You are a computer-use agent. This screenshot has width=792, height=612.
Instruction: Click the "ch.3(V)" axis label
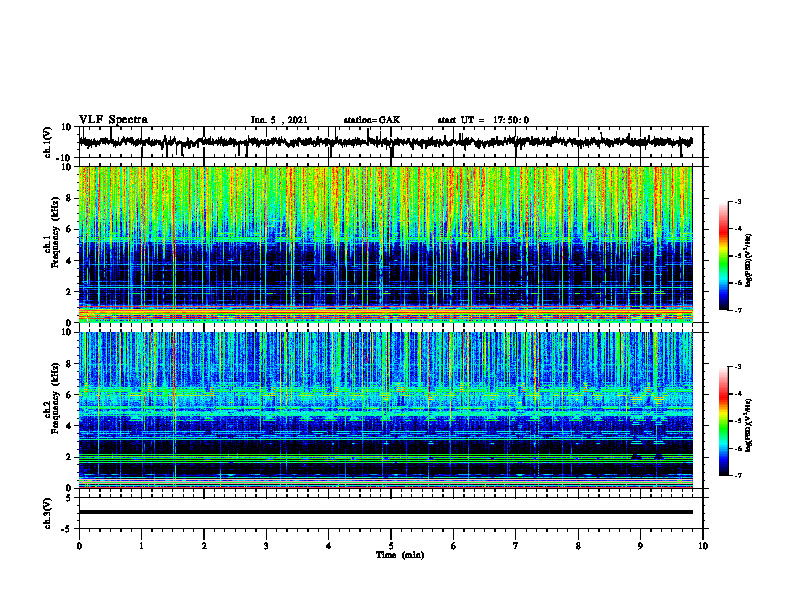point(48,513)
